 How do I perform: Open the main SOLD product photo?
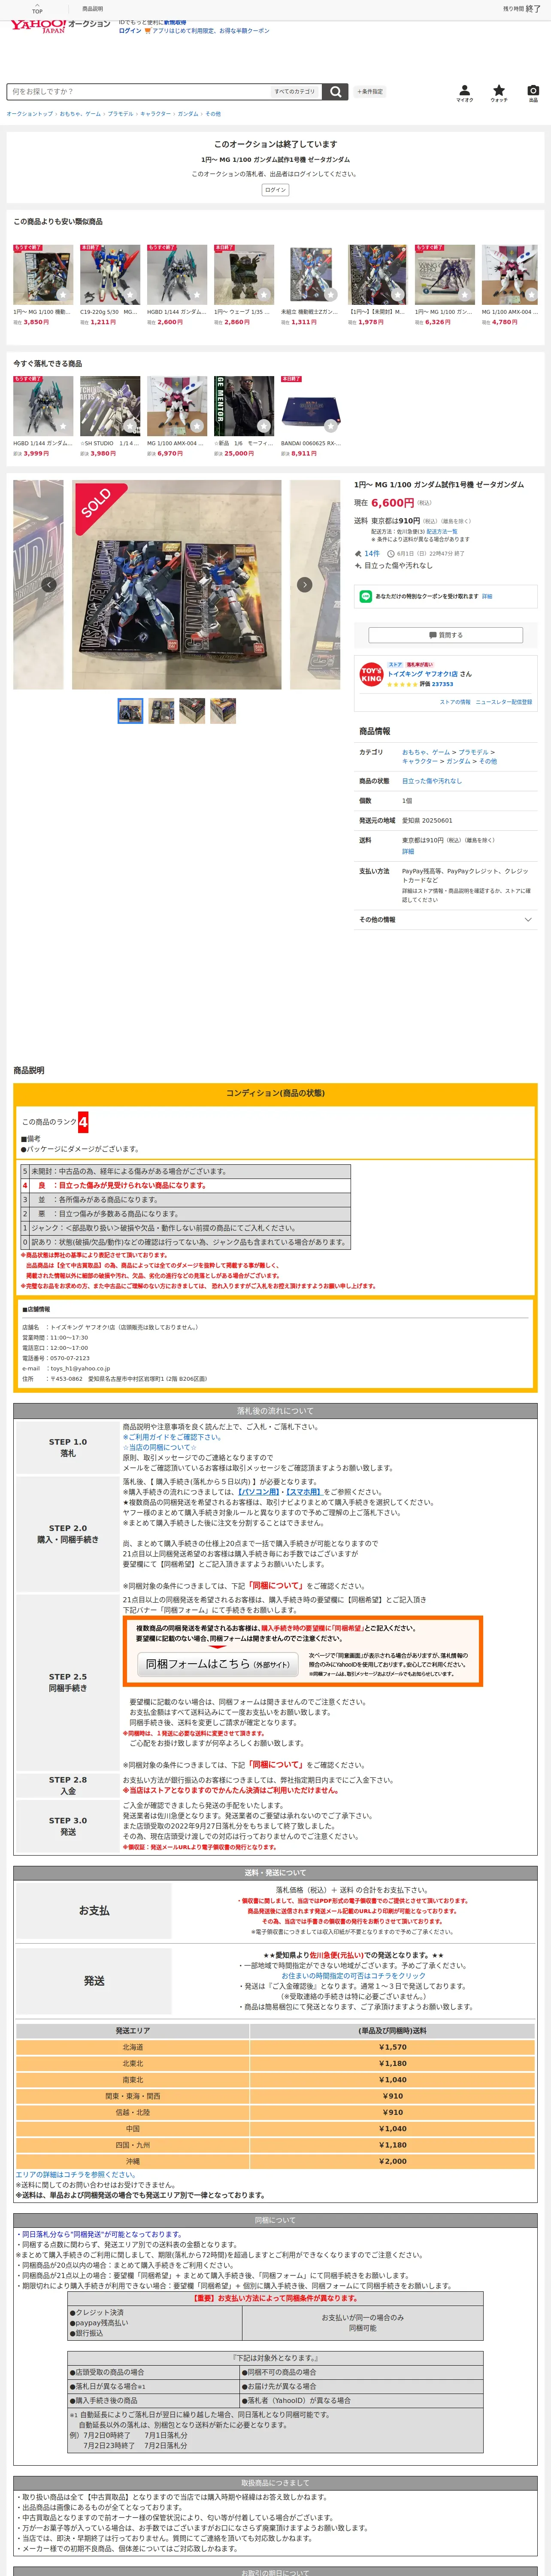pyautogui.click(x=176, y=585)
